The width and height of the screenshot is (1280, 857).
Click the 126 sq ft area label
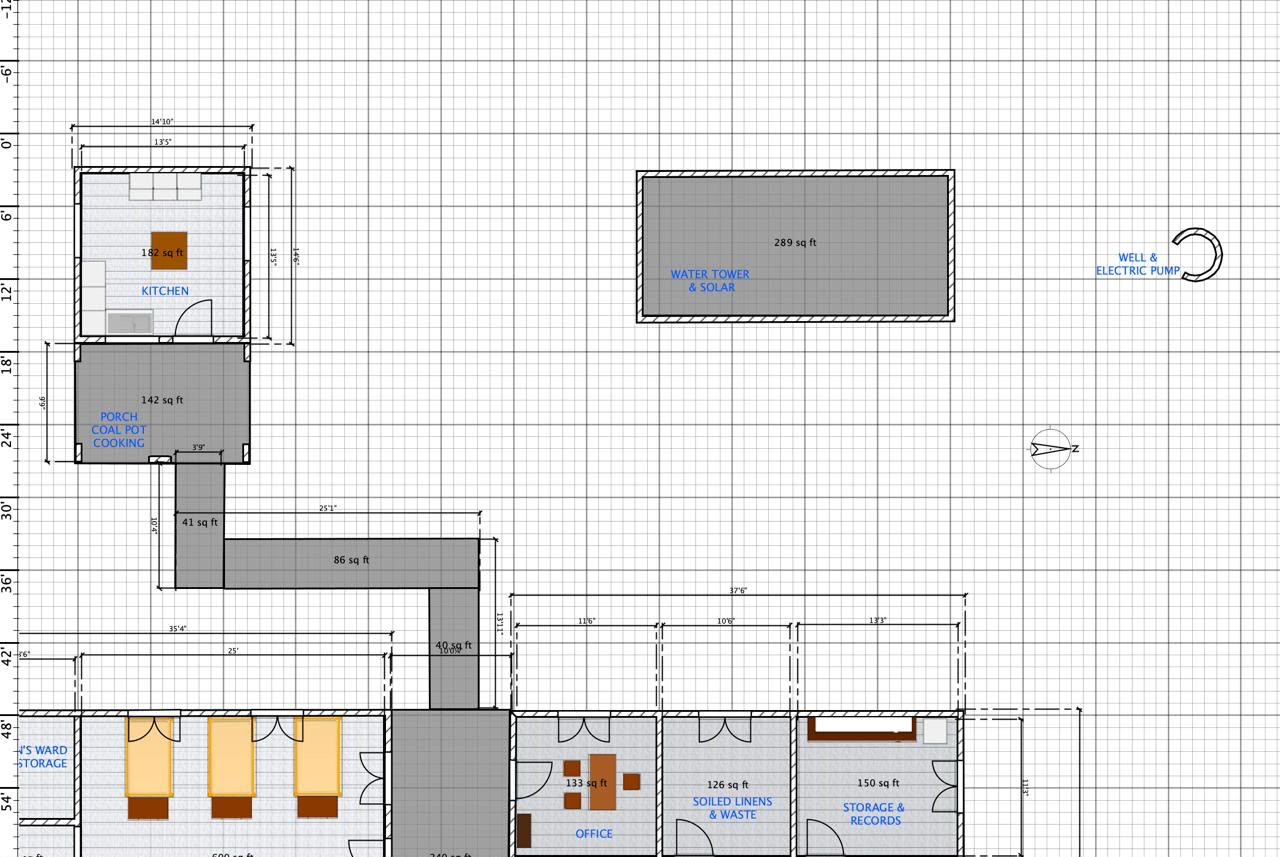727,785
